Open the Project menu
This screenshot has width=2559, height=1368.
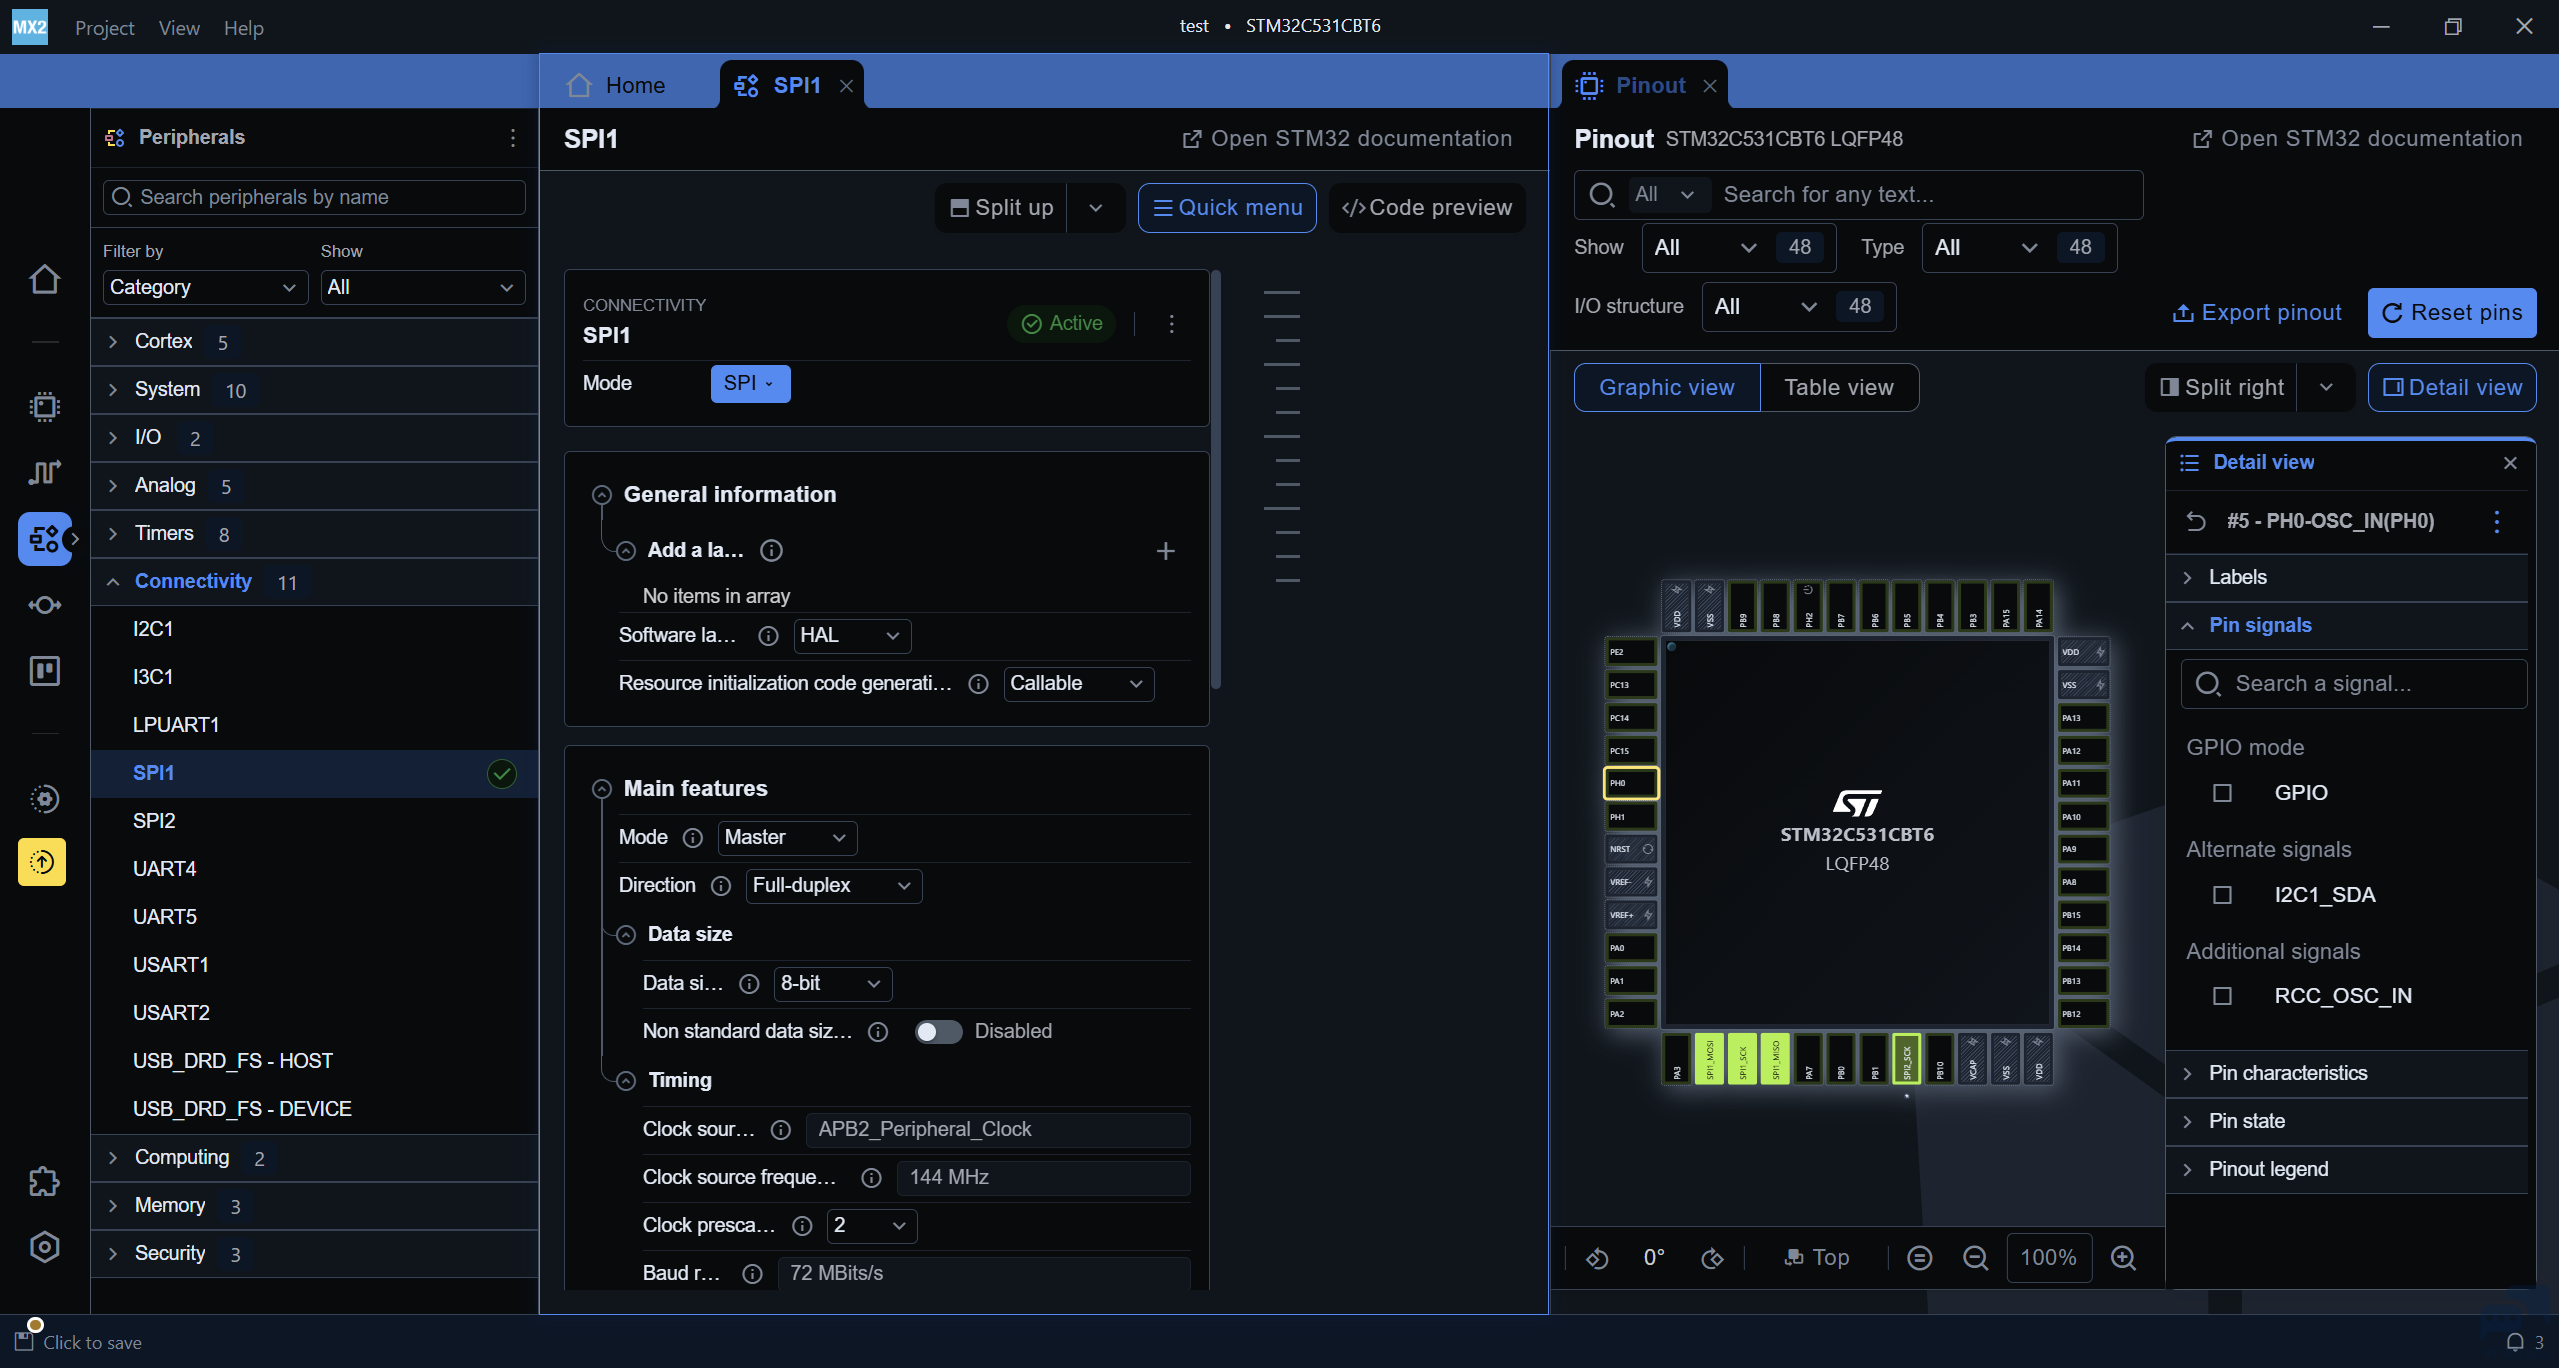104,28
